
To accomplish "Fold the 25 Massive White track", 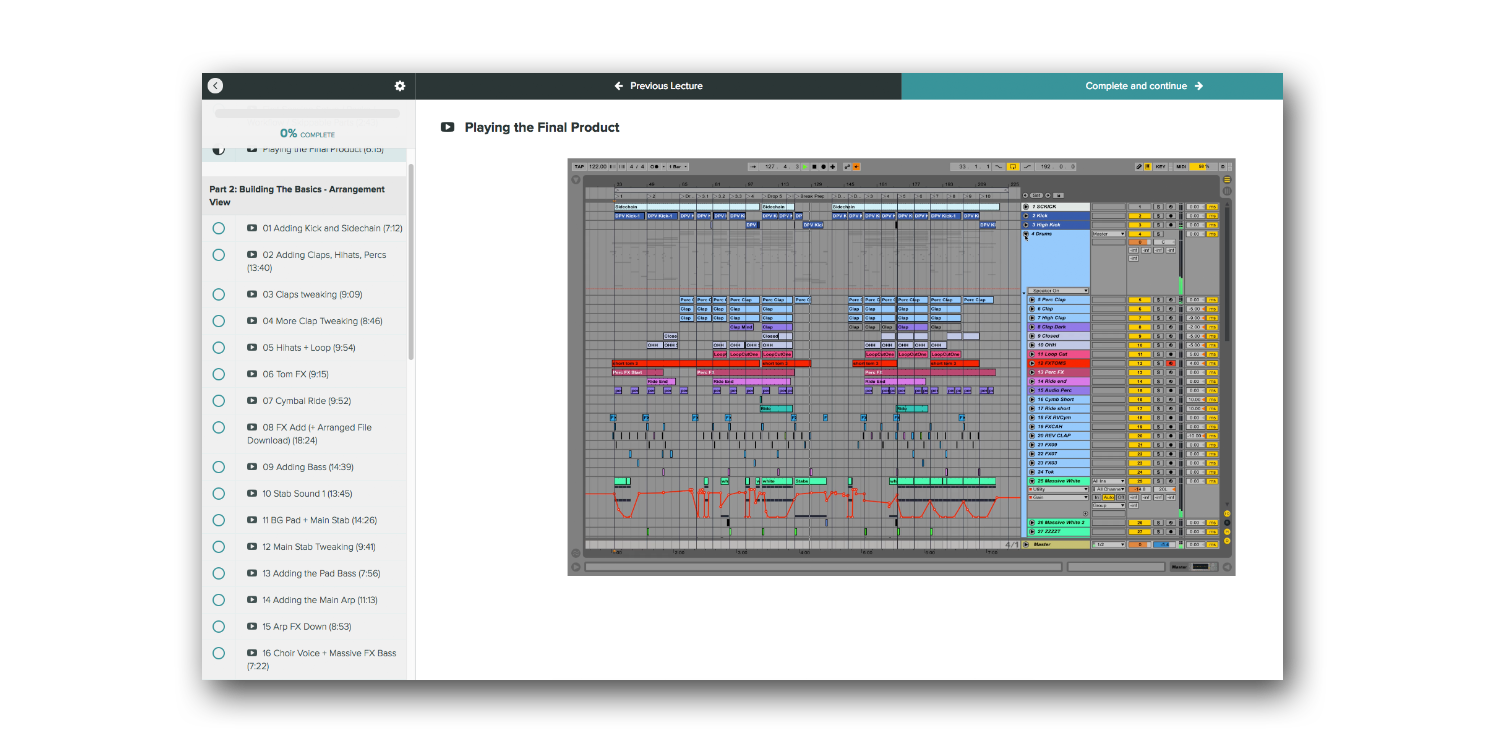I will tap(1032, 481).
